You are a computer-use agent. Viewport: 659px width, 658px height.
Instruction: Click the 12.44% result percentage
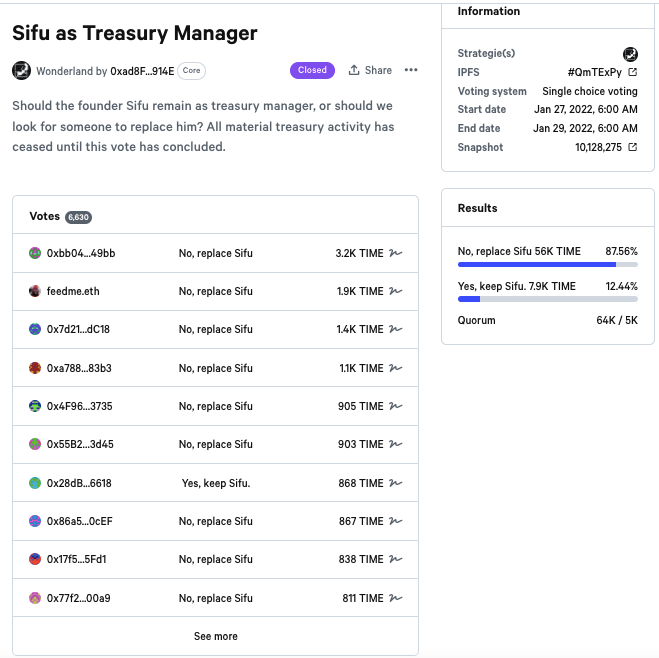[x=621, y=286]
